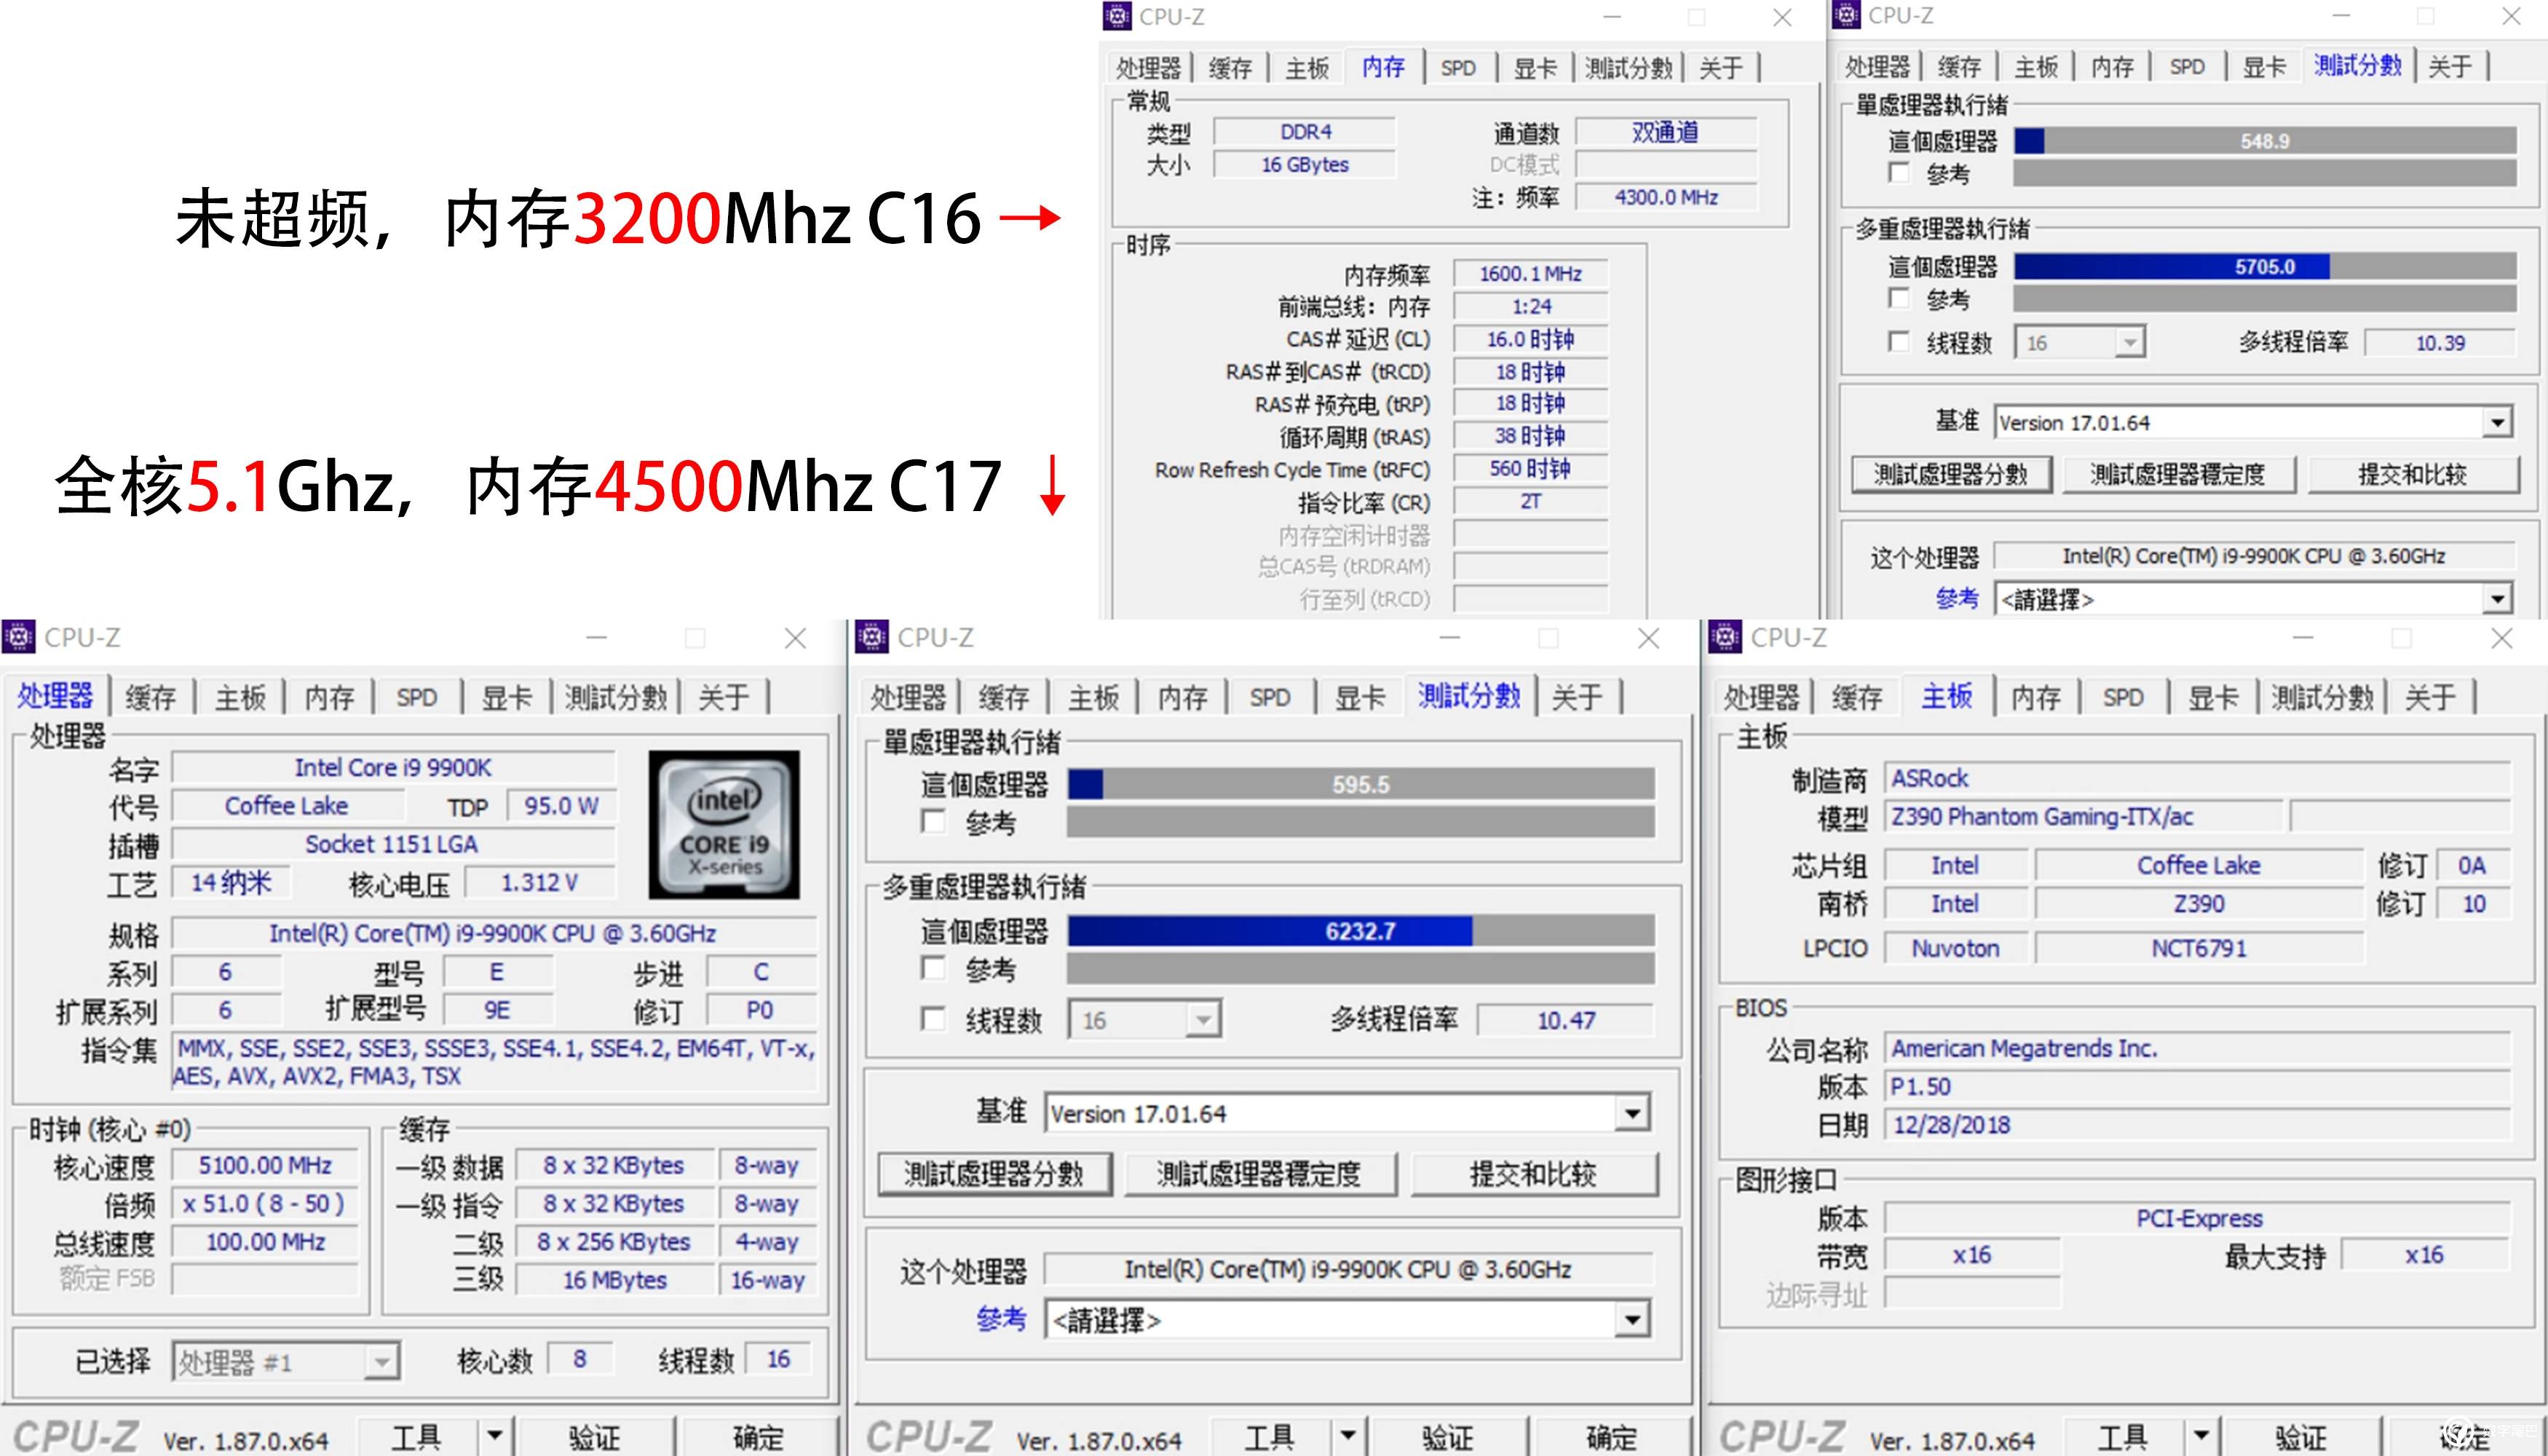Screen dimensions: 2548x1456
Task: Click the 多线程倍率 10.47 value
Action: pyautogui.click(x=1566, y=1020)
